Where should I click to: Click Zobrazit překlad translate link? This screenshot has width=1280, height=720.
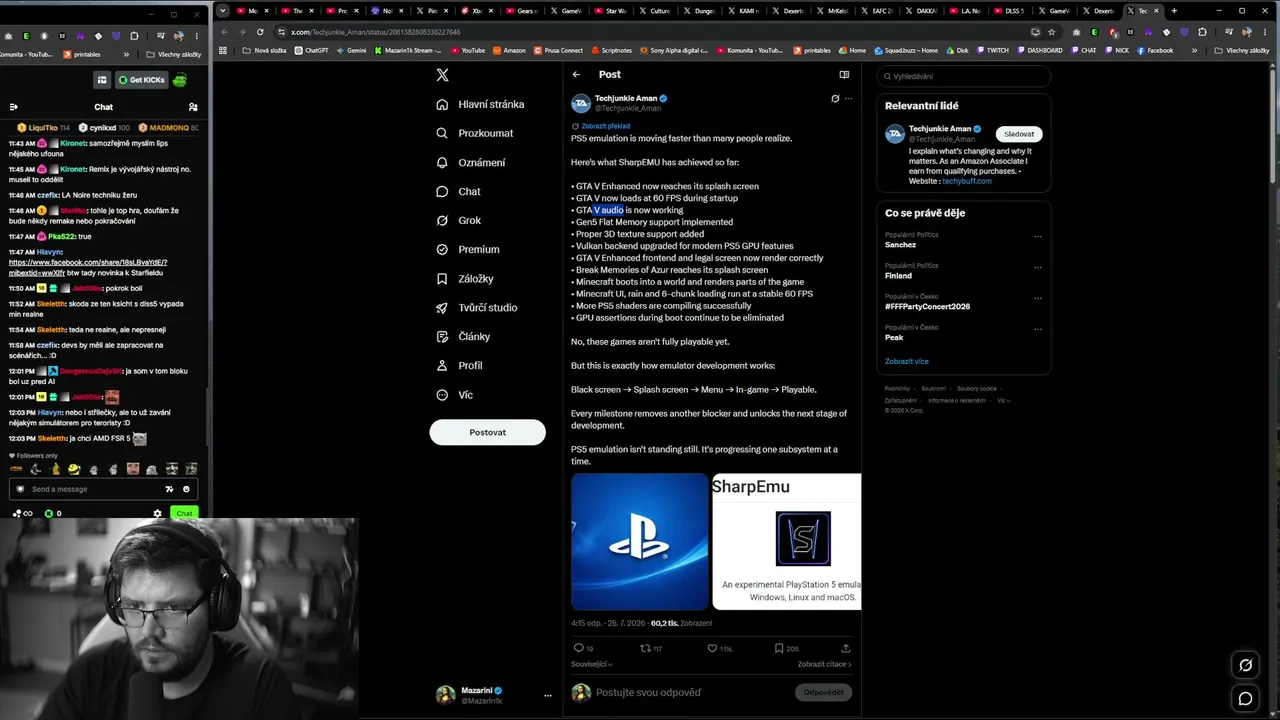tap(605, 126)
